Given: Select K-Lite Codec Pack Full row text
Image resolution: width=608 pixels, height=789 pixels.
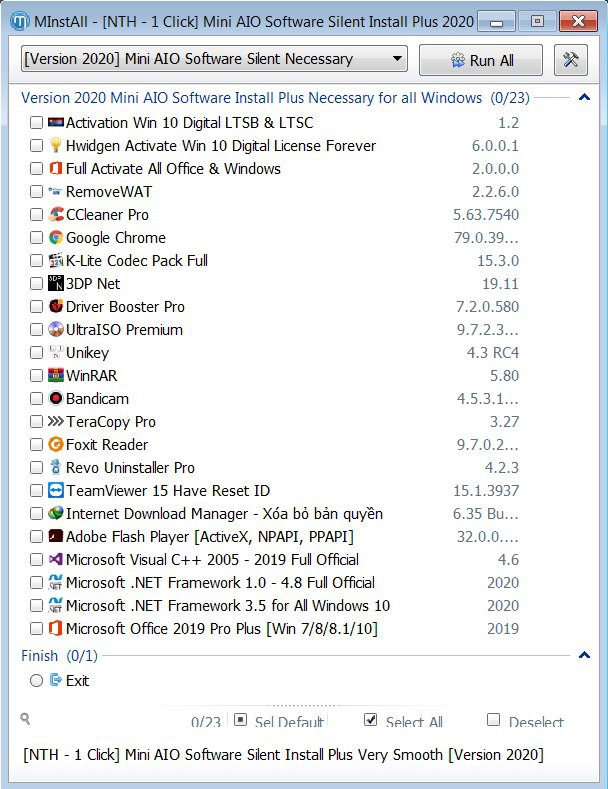Looking at the screenshot, I should pyautogui.click(x=137, y=261).
